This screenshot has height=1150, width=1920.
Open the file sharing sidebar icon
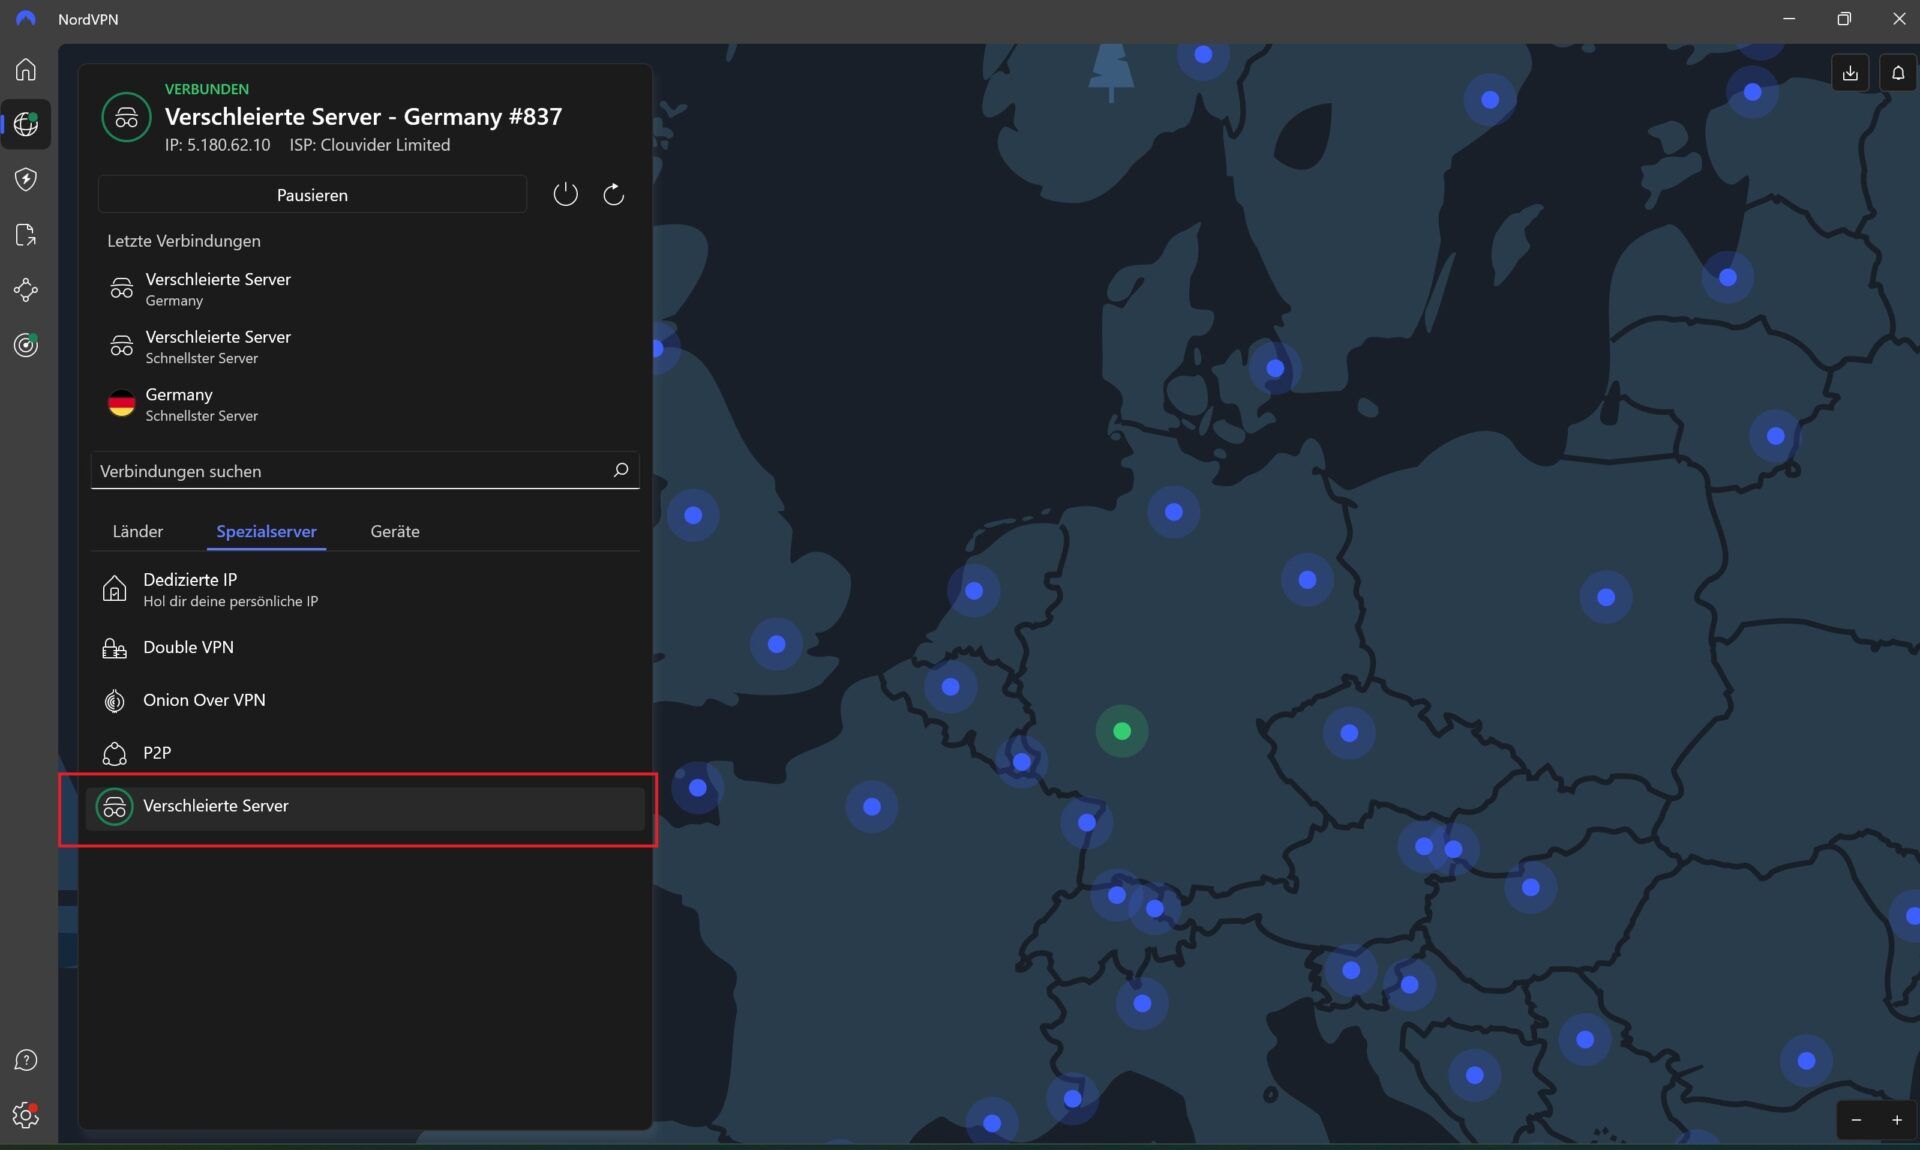[x=26, y=235]
